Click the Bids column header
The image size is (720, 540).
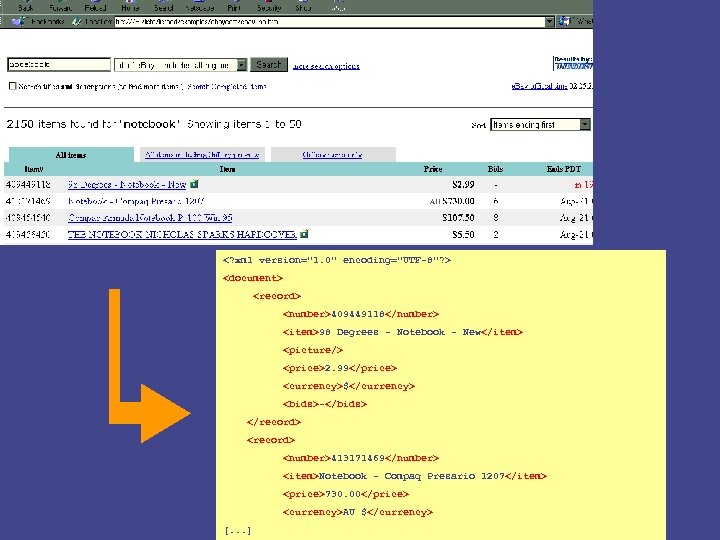pos(495,169)
